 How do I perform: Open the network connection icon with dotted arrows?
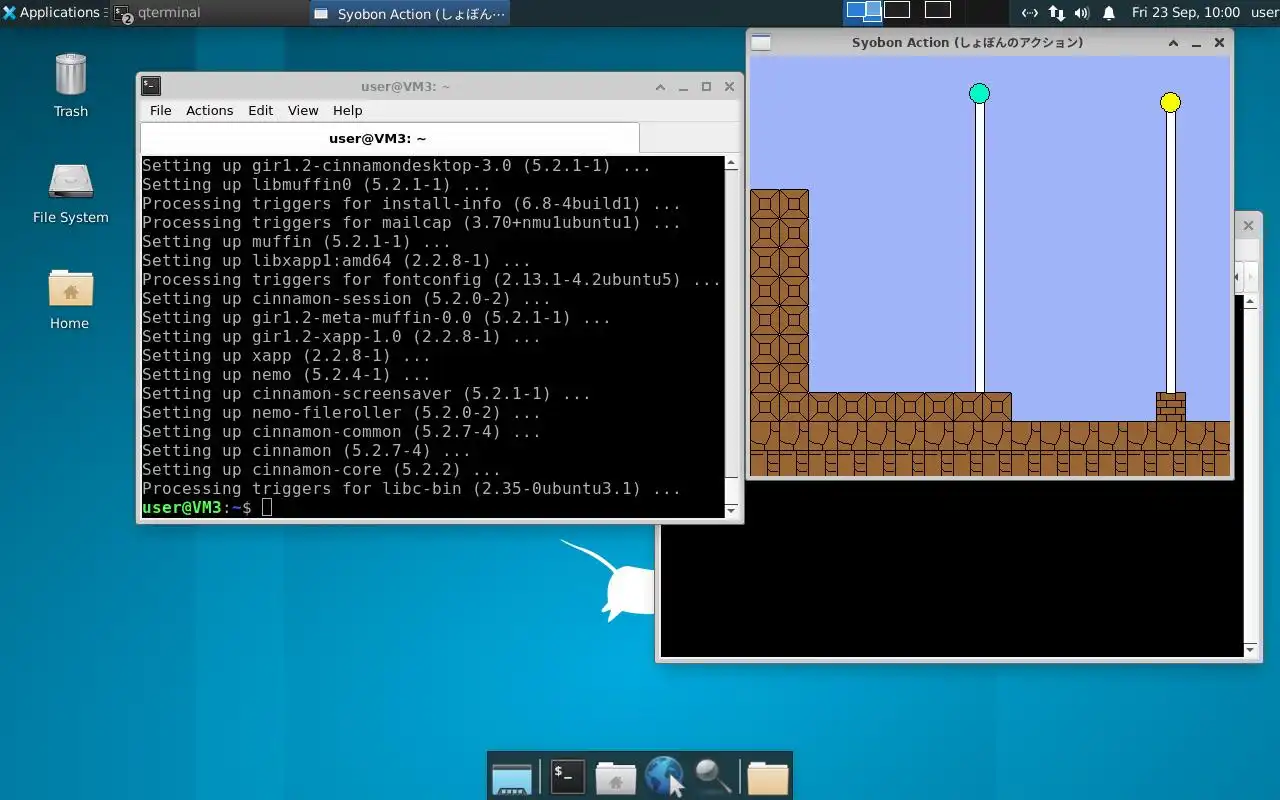[1029, 13]
